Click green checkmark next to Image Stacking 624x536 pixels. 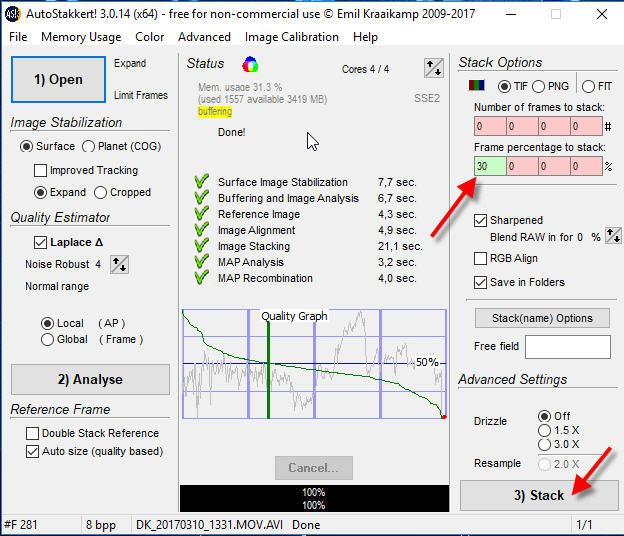point(202,246)
